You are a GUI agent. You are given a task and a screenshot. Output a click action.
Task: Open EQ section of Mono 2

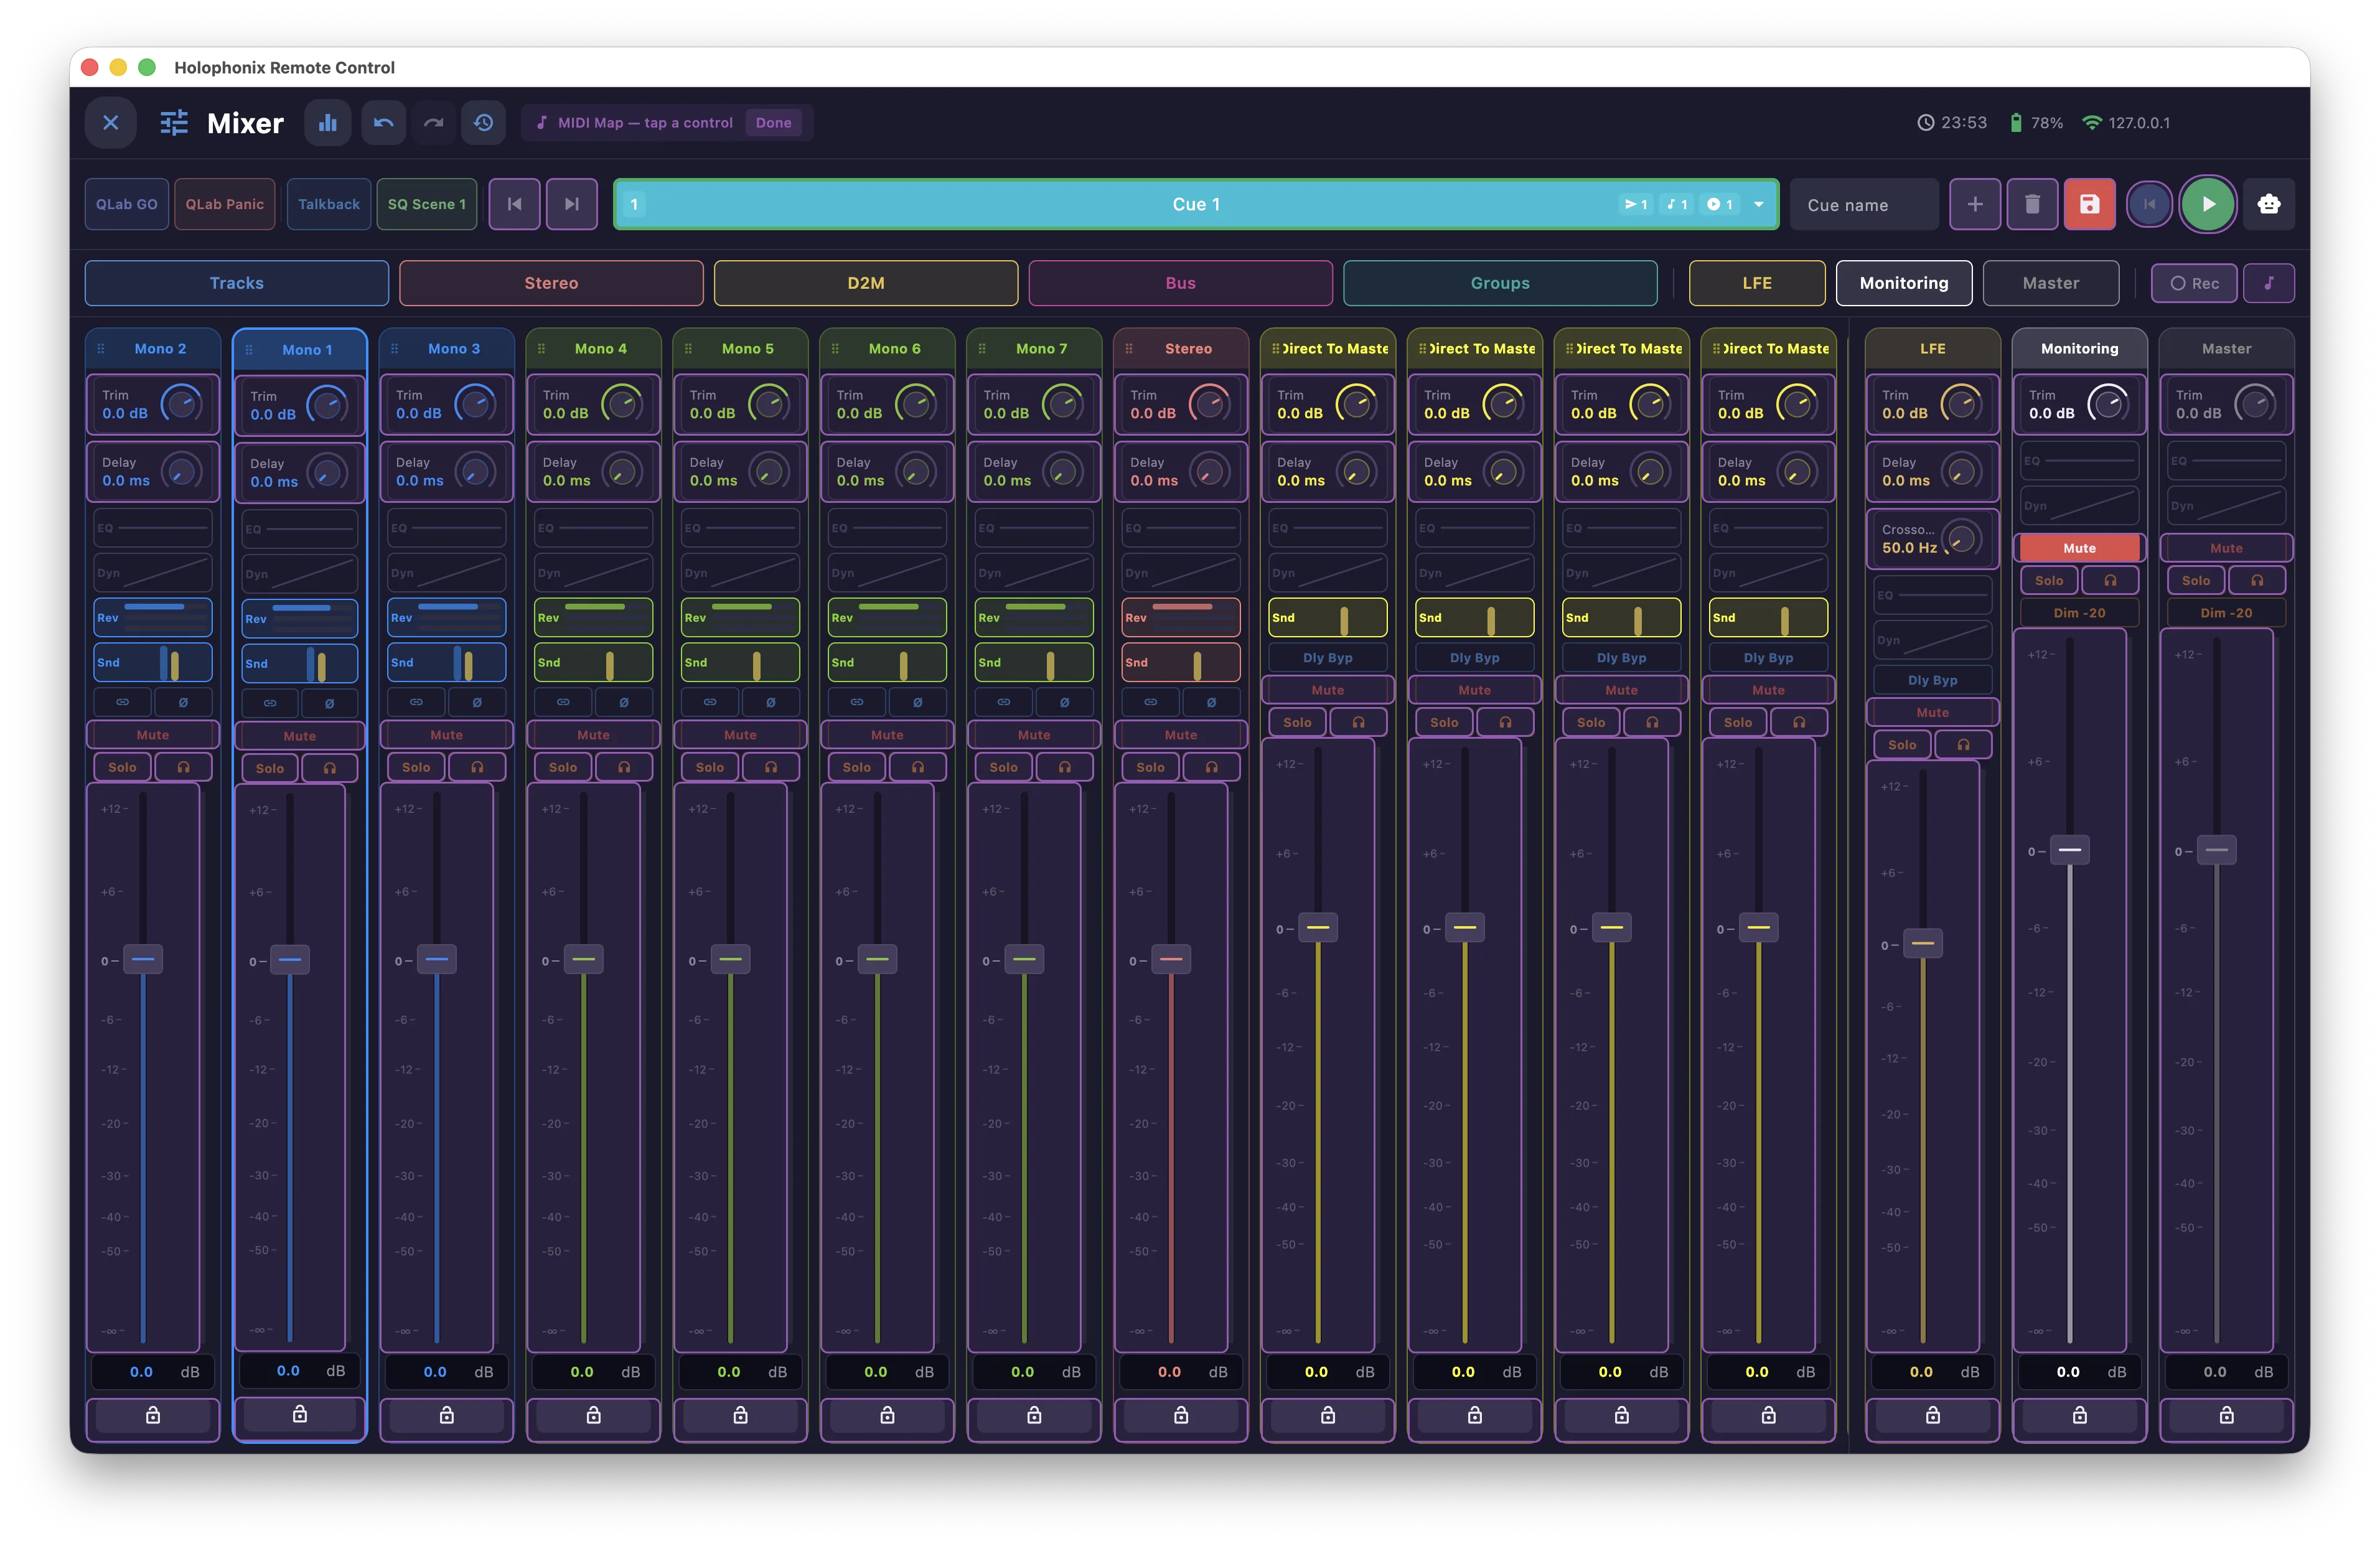coord(153,528)
